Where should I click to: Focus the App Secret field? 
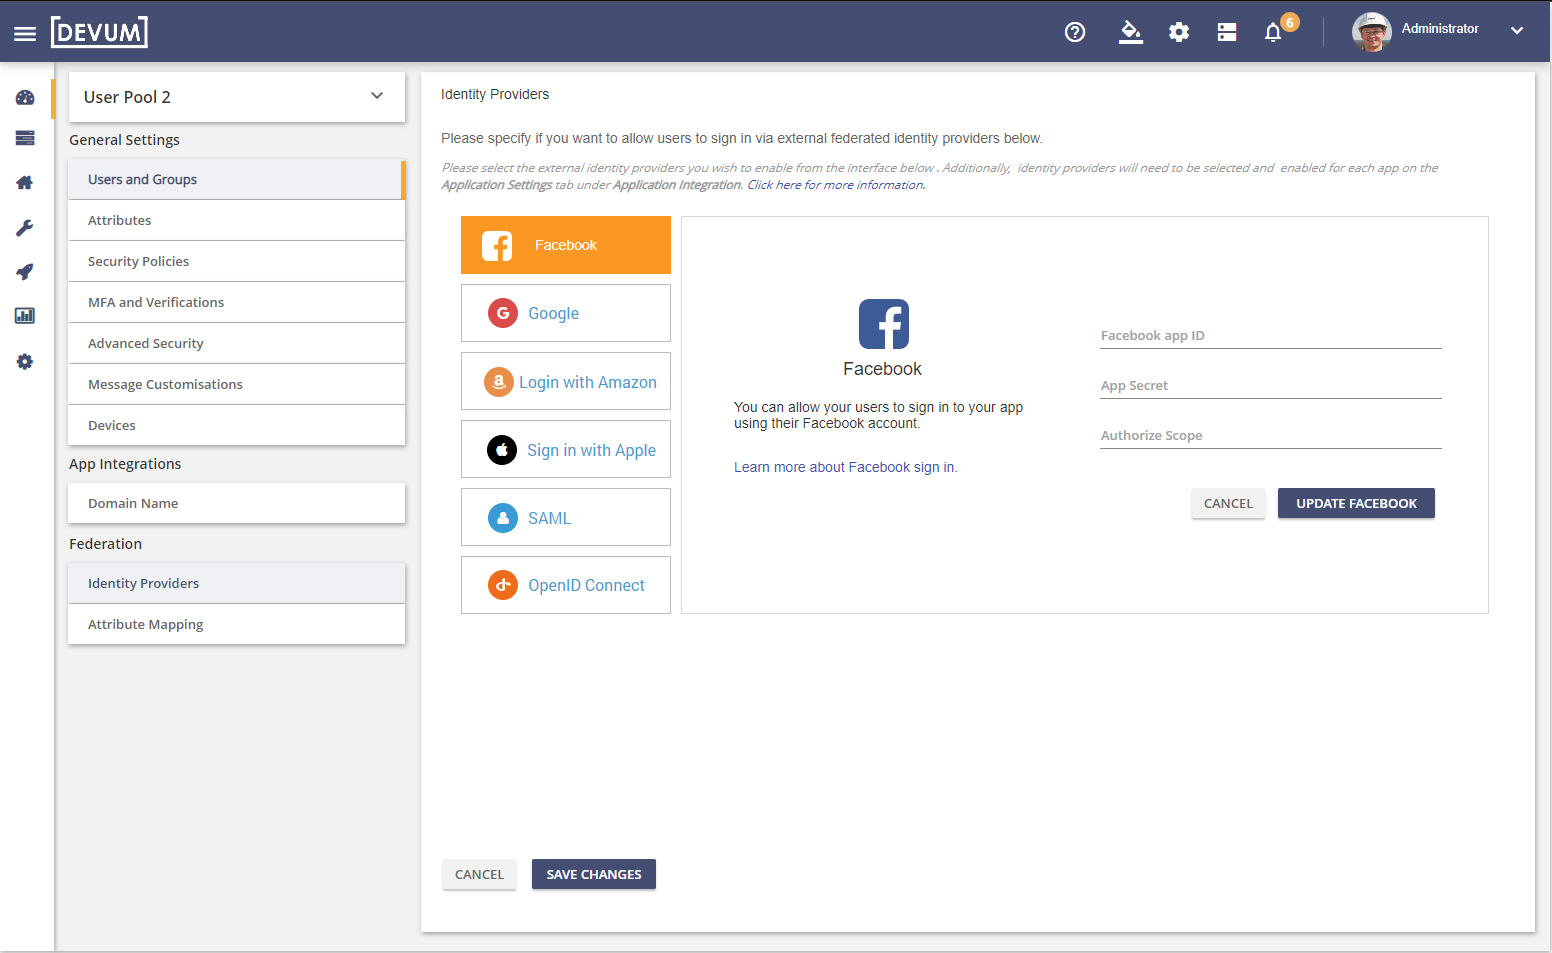(x=1271, y=386)
